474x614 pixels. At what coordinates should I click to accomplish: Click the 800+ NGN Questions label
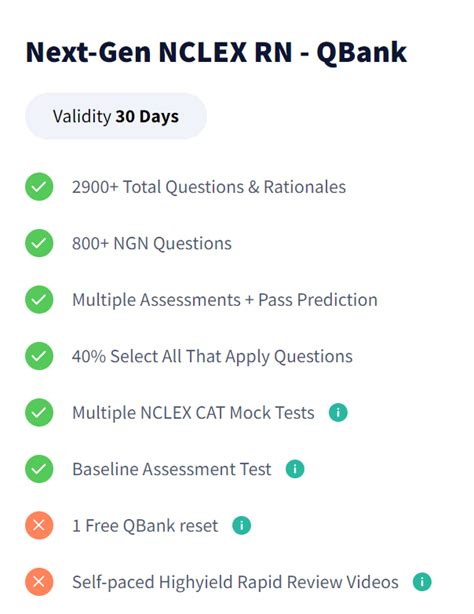[x=152, y=243]
